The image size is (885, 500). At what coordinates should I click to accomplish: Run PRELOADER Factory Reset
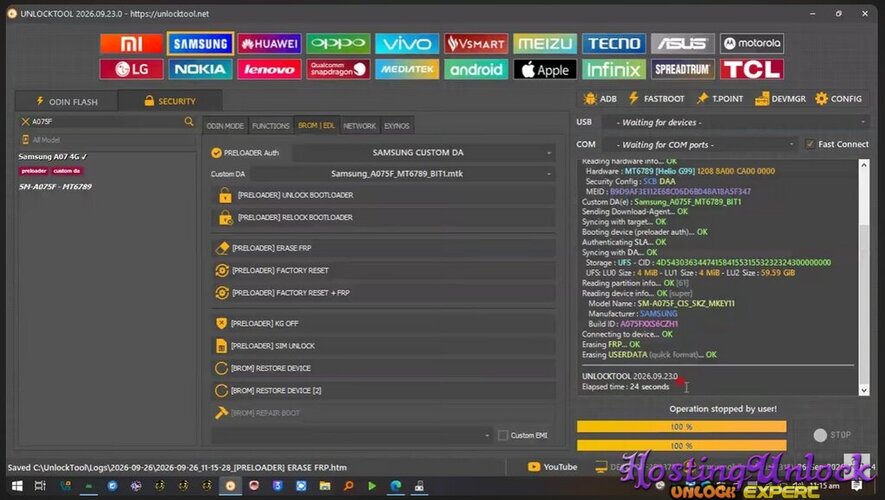(384, 270)
